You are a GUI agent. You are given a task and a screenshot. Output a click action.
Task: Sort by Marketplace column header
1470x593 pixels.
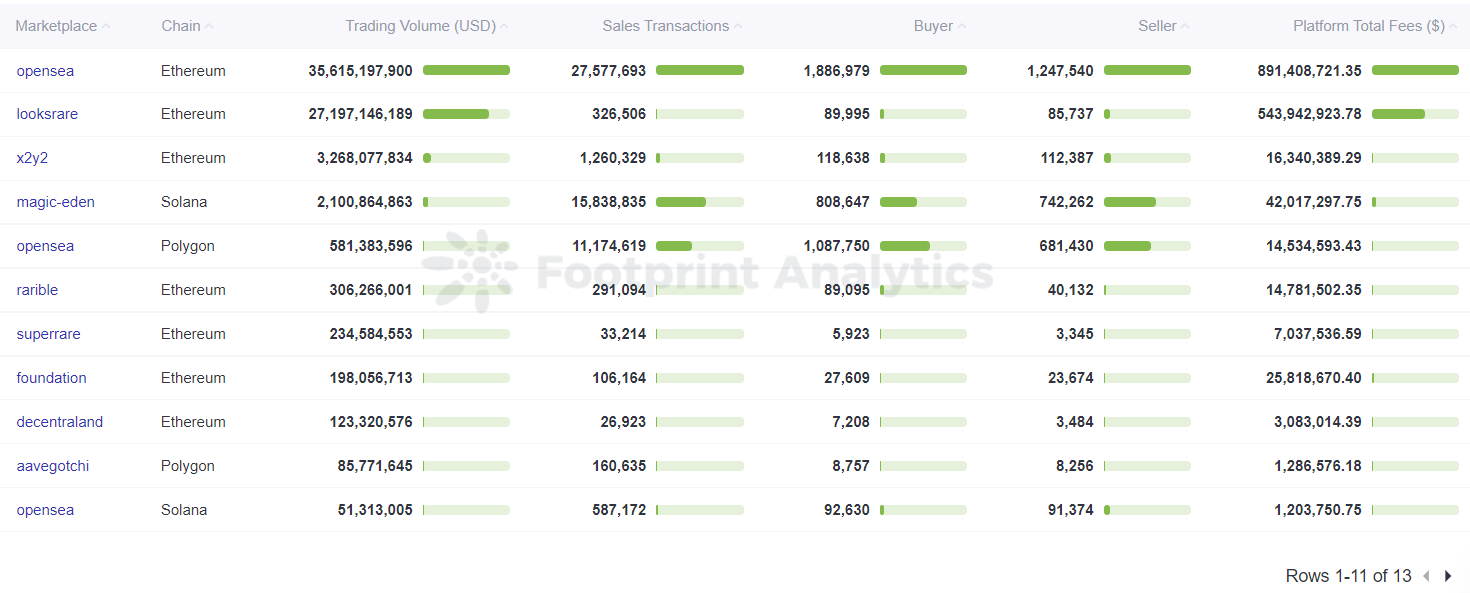point(63,26)
